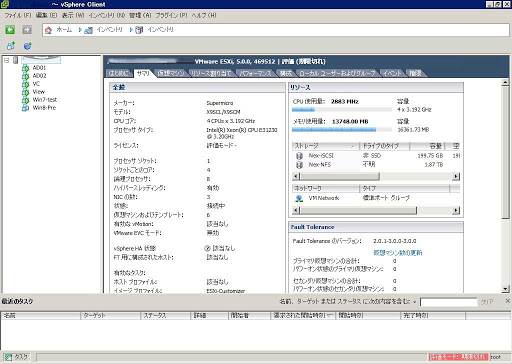Click the クリア button in recent tasks
The width and height of the screenshot is (512, 364).
pyautogui.click(x=487, y=302)
